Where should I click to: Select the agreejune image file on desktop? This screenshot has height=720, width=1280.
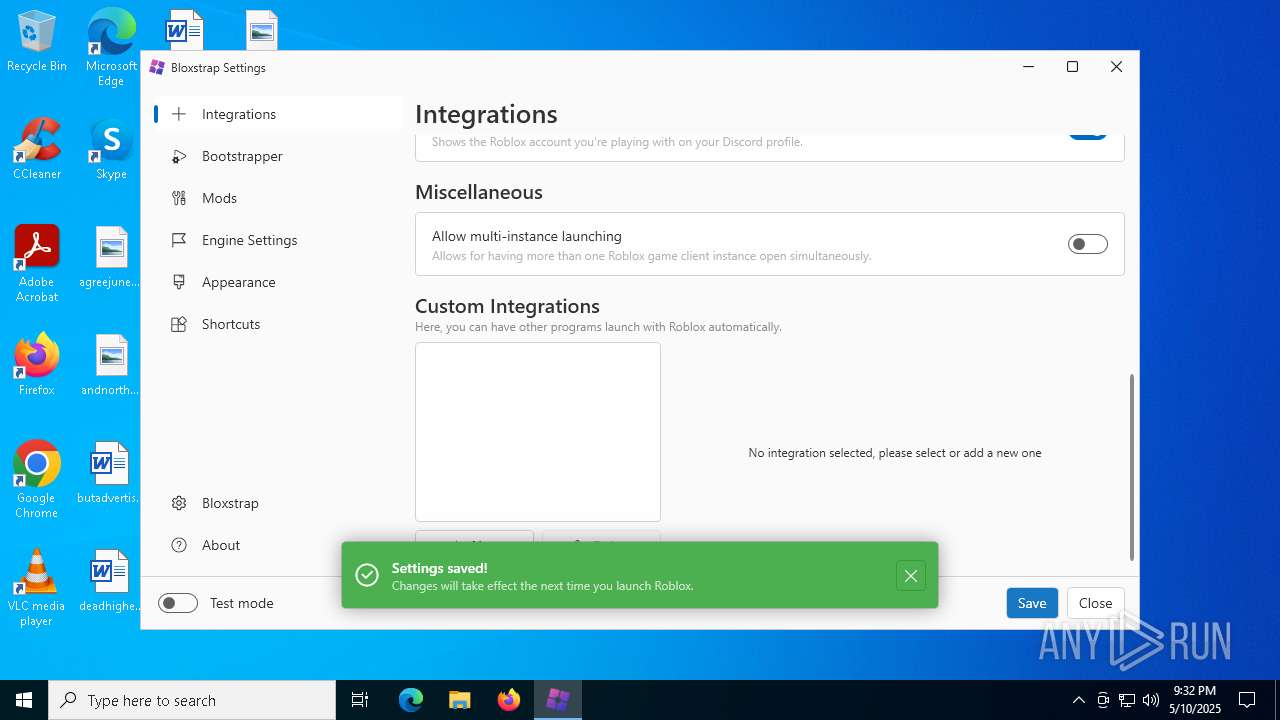point(111,257)
